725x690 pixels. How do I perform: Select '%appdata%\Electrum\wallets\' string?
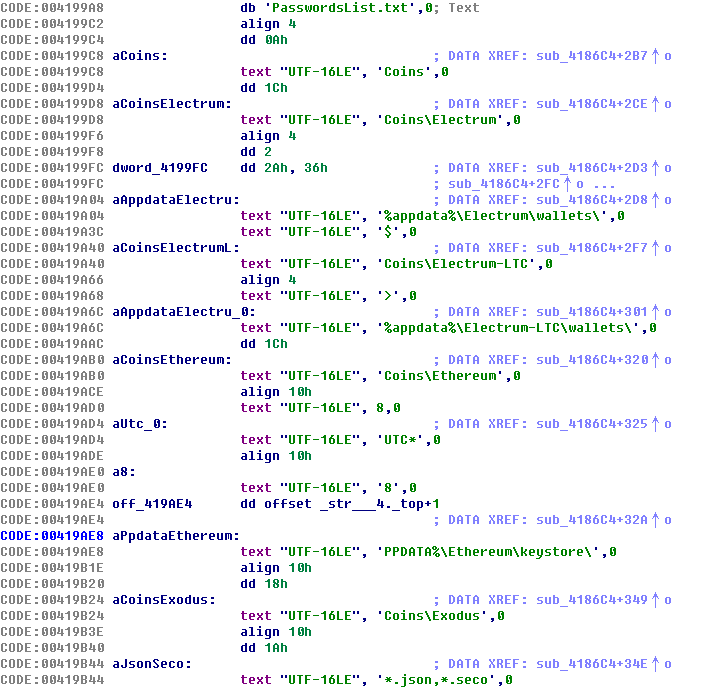492,216
